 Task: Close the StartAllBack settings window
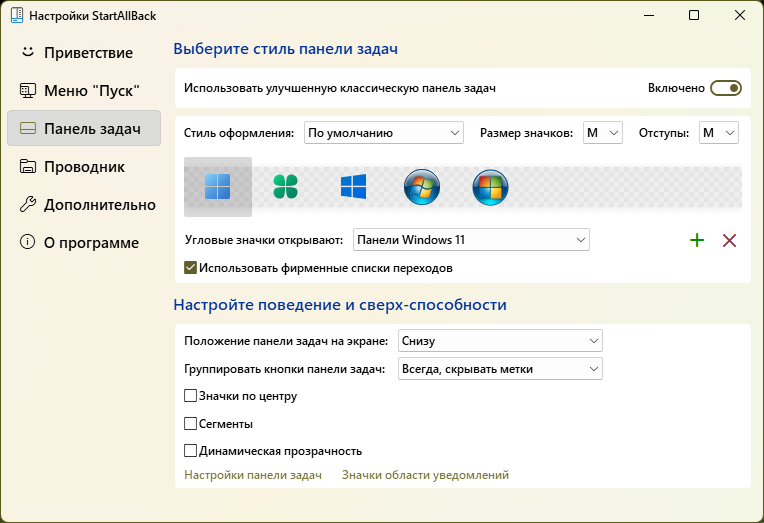(740, 15)
